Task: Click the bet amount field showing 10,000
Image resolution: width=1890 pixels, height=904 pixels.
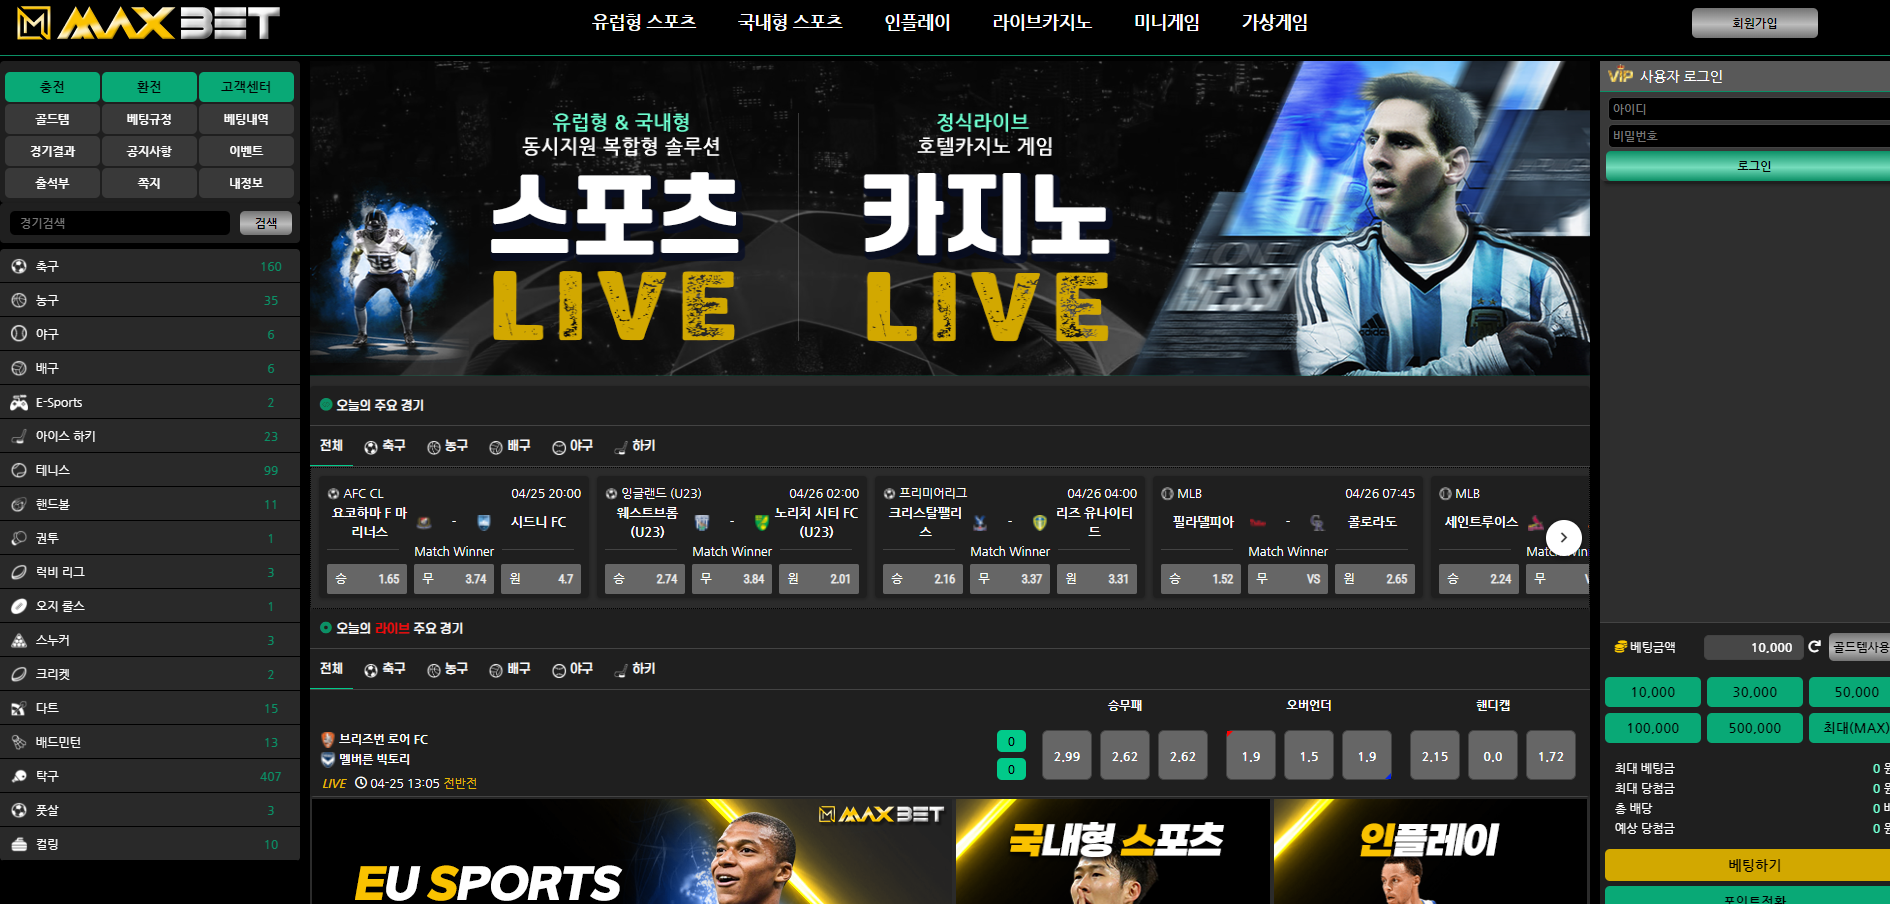Action: (x=1753, y=647)
